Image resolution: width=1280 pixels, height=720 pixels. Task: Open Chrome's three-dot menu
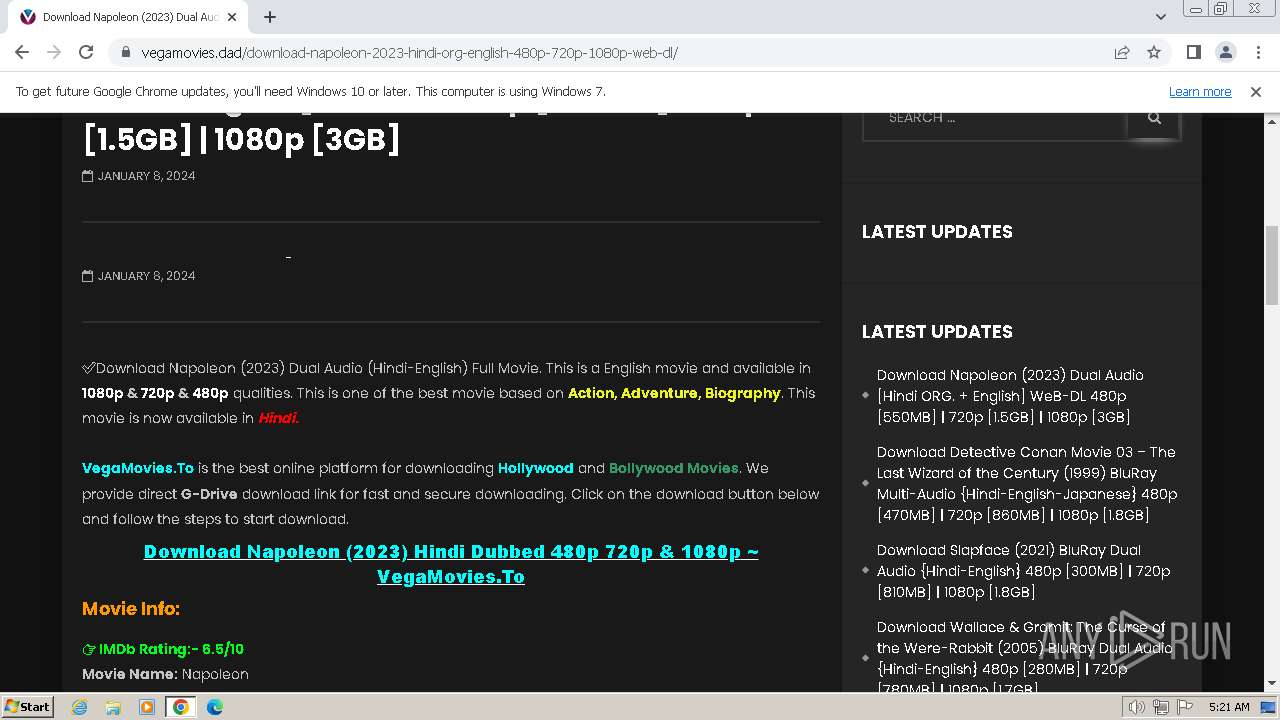(x=1257, y=52)
